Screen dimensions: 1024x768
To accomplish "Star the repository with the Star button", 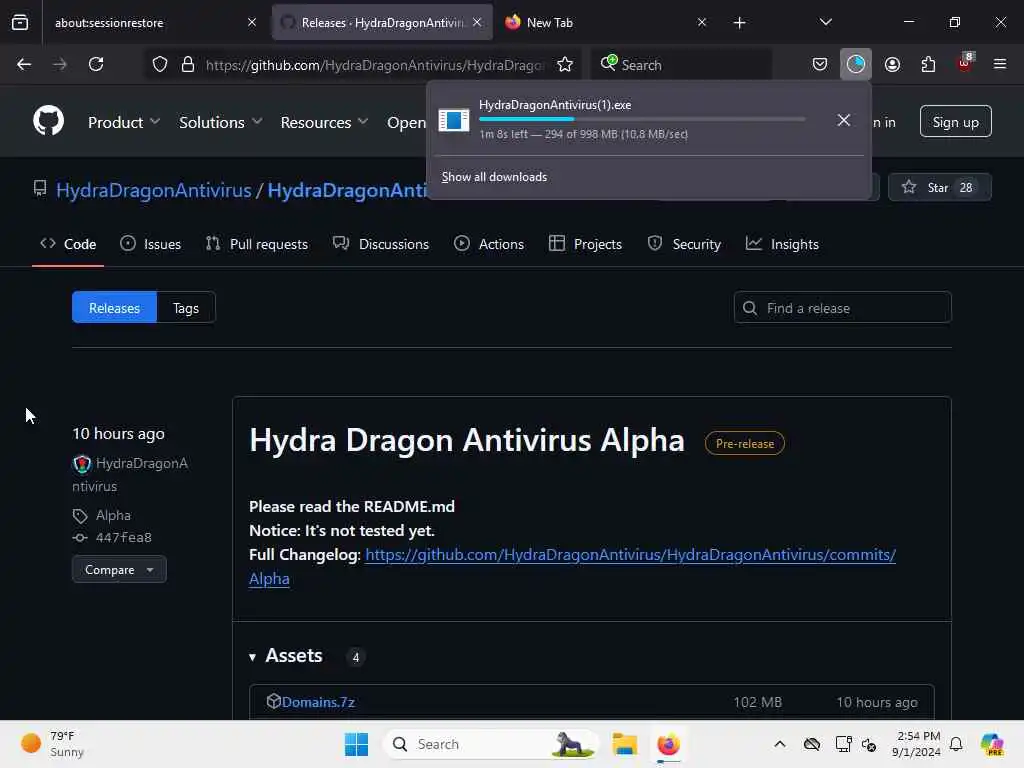I will [939, 188].
